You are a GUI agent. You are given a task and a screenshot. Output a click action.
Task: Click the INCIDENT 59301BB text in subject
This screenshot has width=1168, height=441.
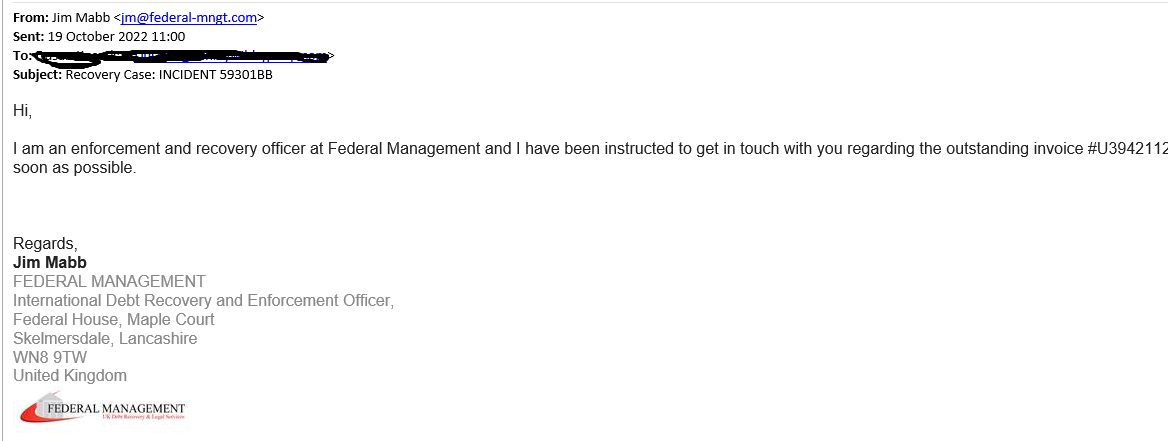point(215,74)
